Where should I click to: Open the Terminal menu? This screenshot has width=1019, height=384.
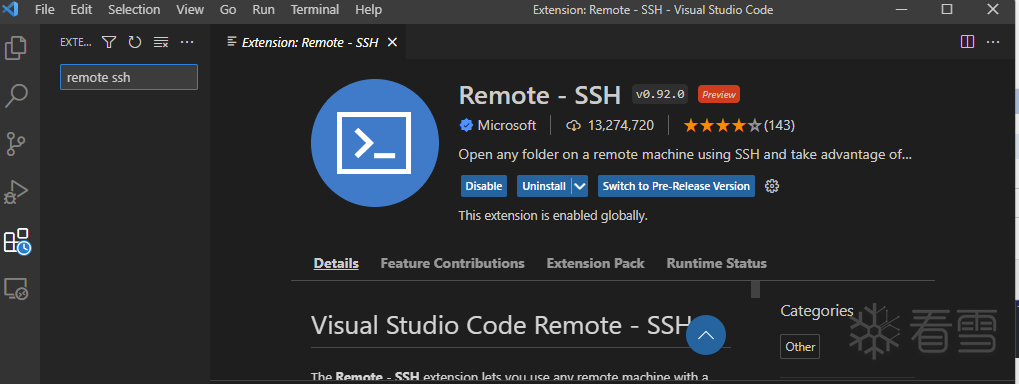pyautogui.click(x=315, y=10)
